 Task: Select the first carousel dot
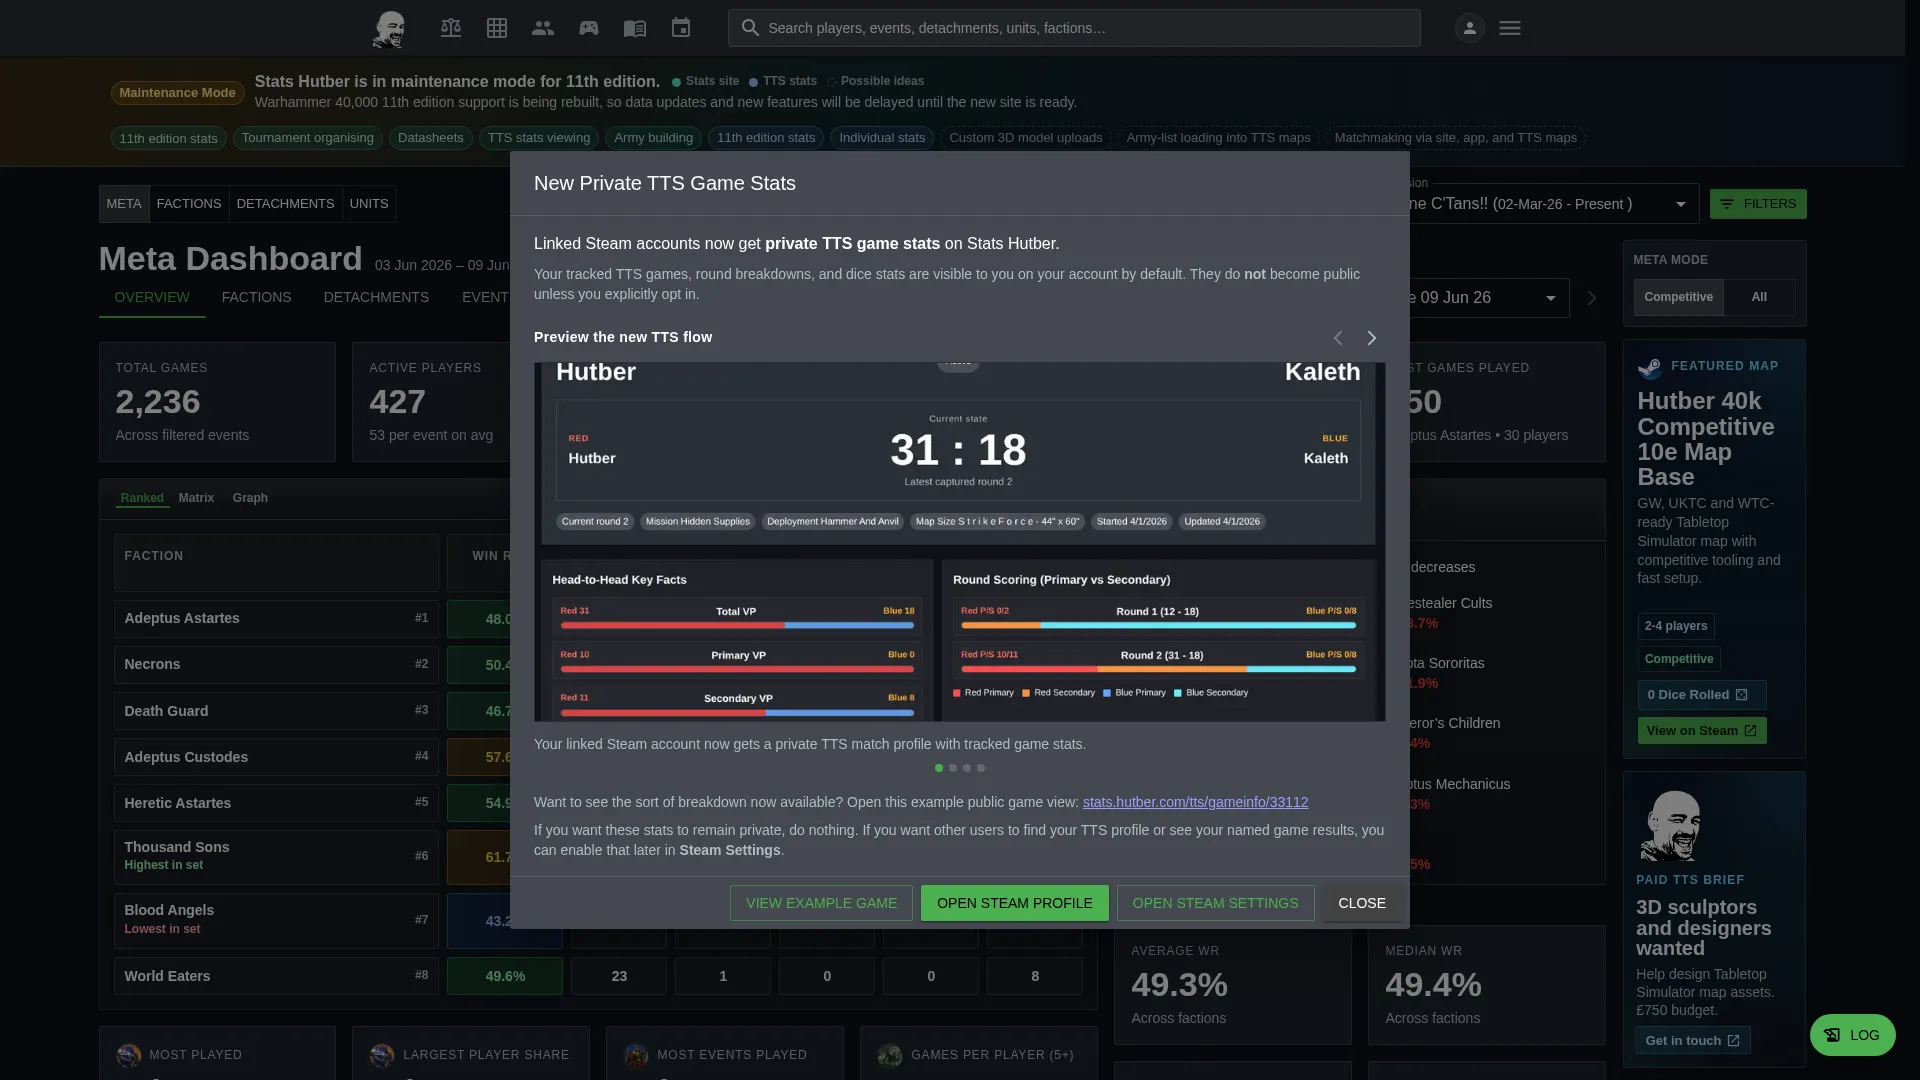[939, 768]
